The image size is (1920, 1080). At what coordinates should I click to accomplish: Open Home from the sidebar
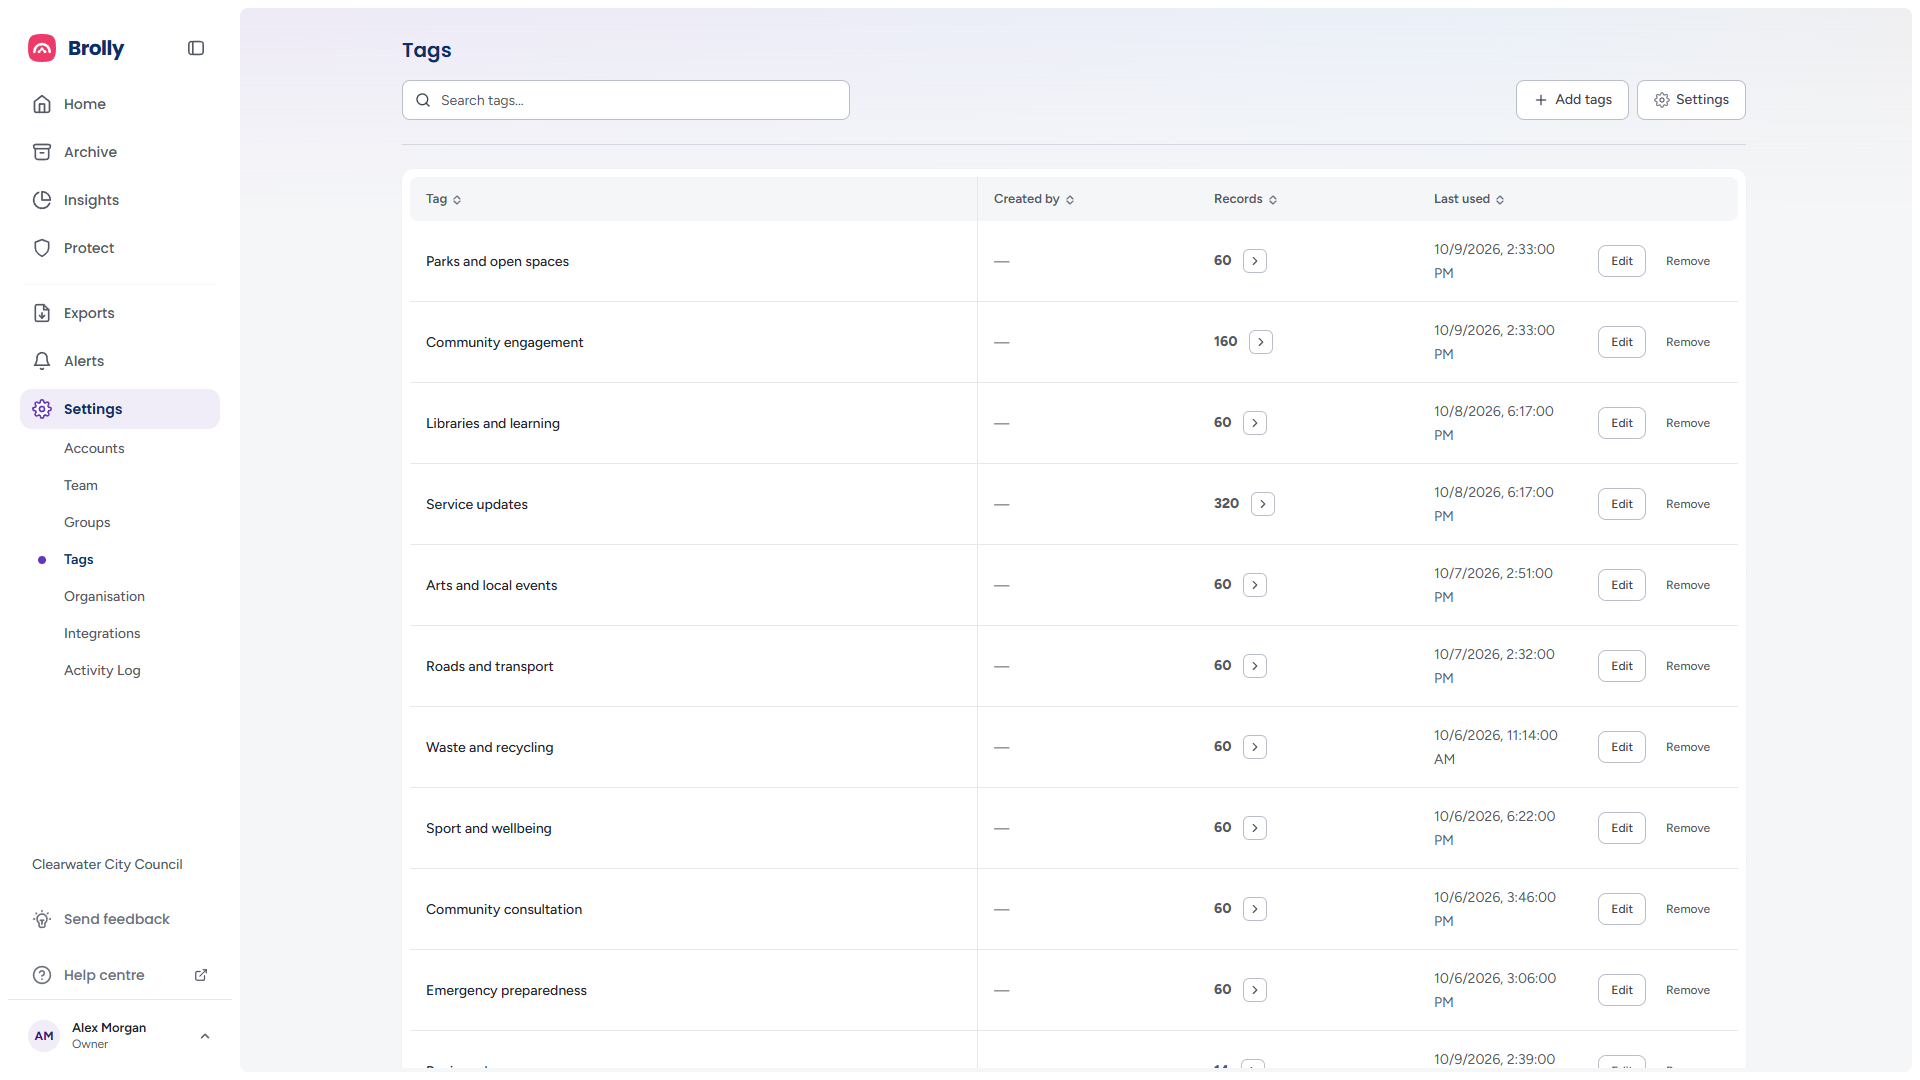tap(120, 104)
